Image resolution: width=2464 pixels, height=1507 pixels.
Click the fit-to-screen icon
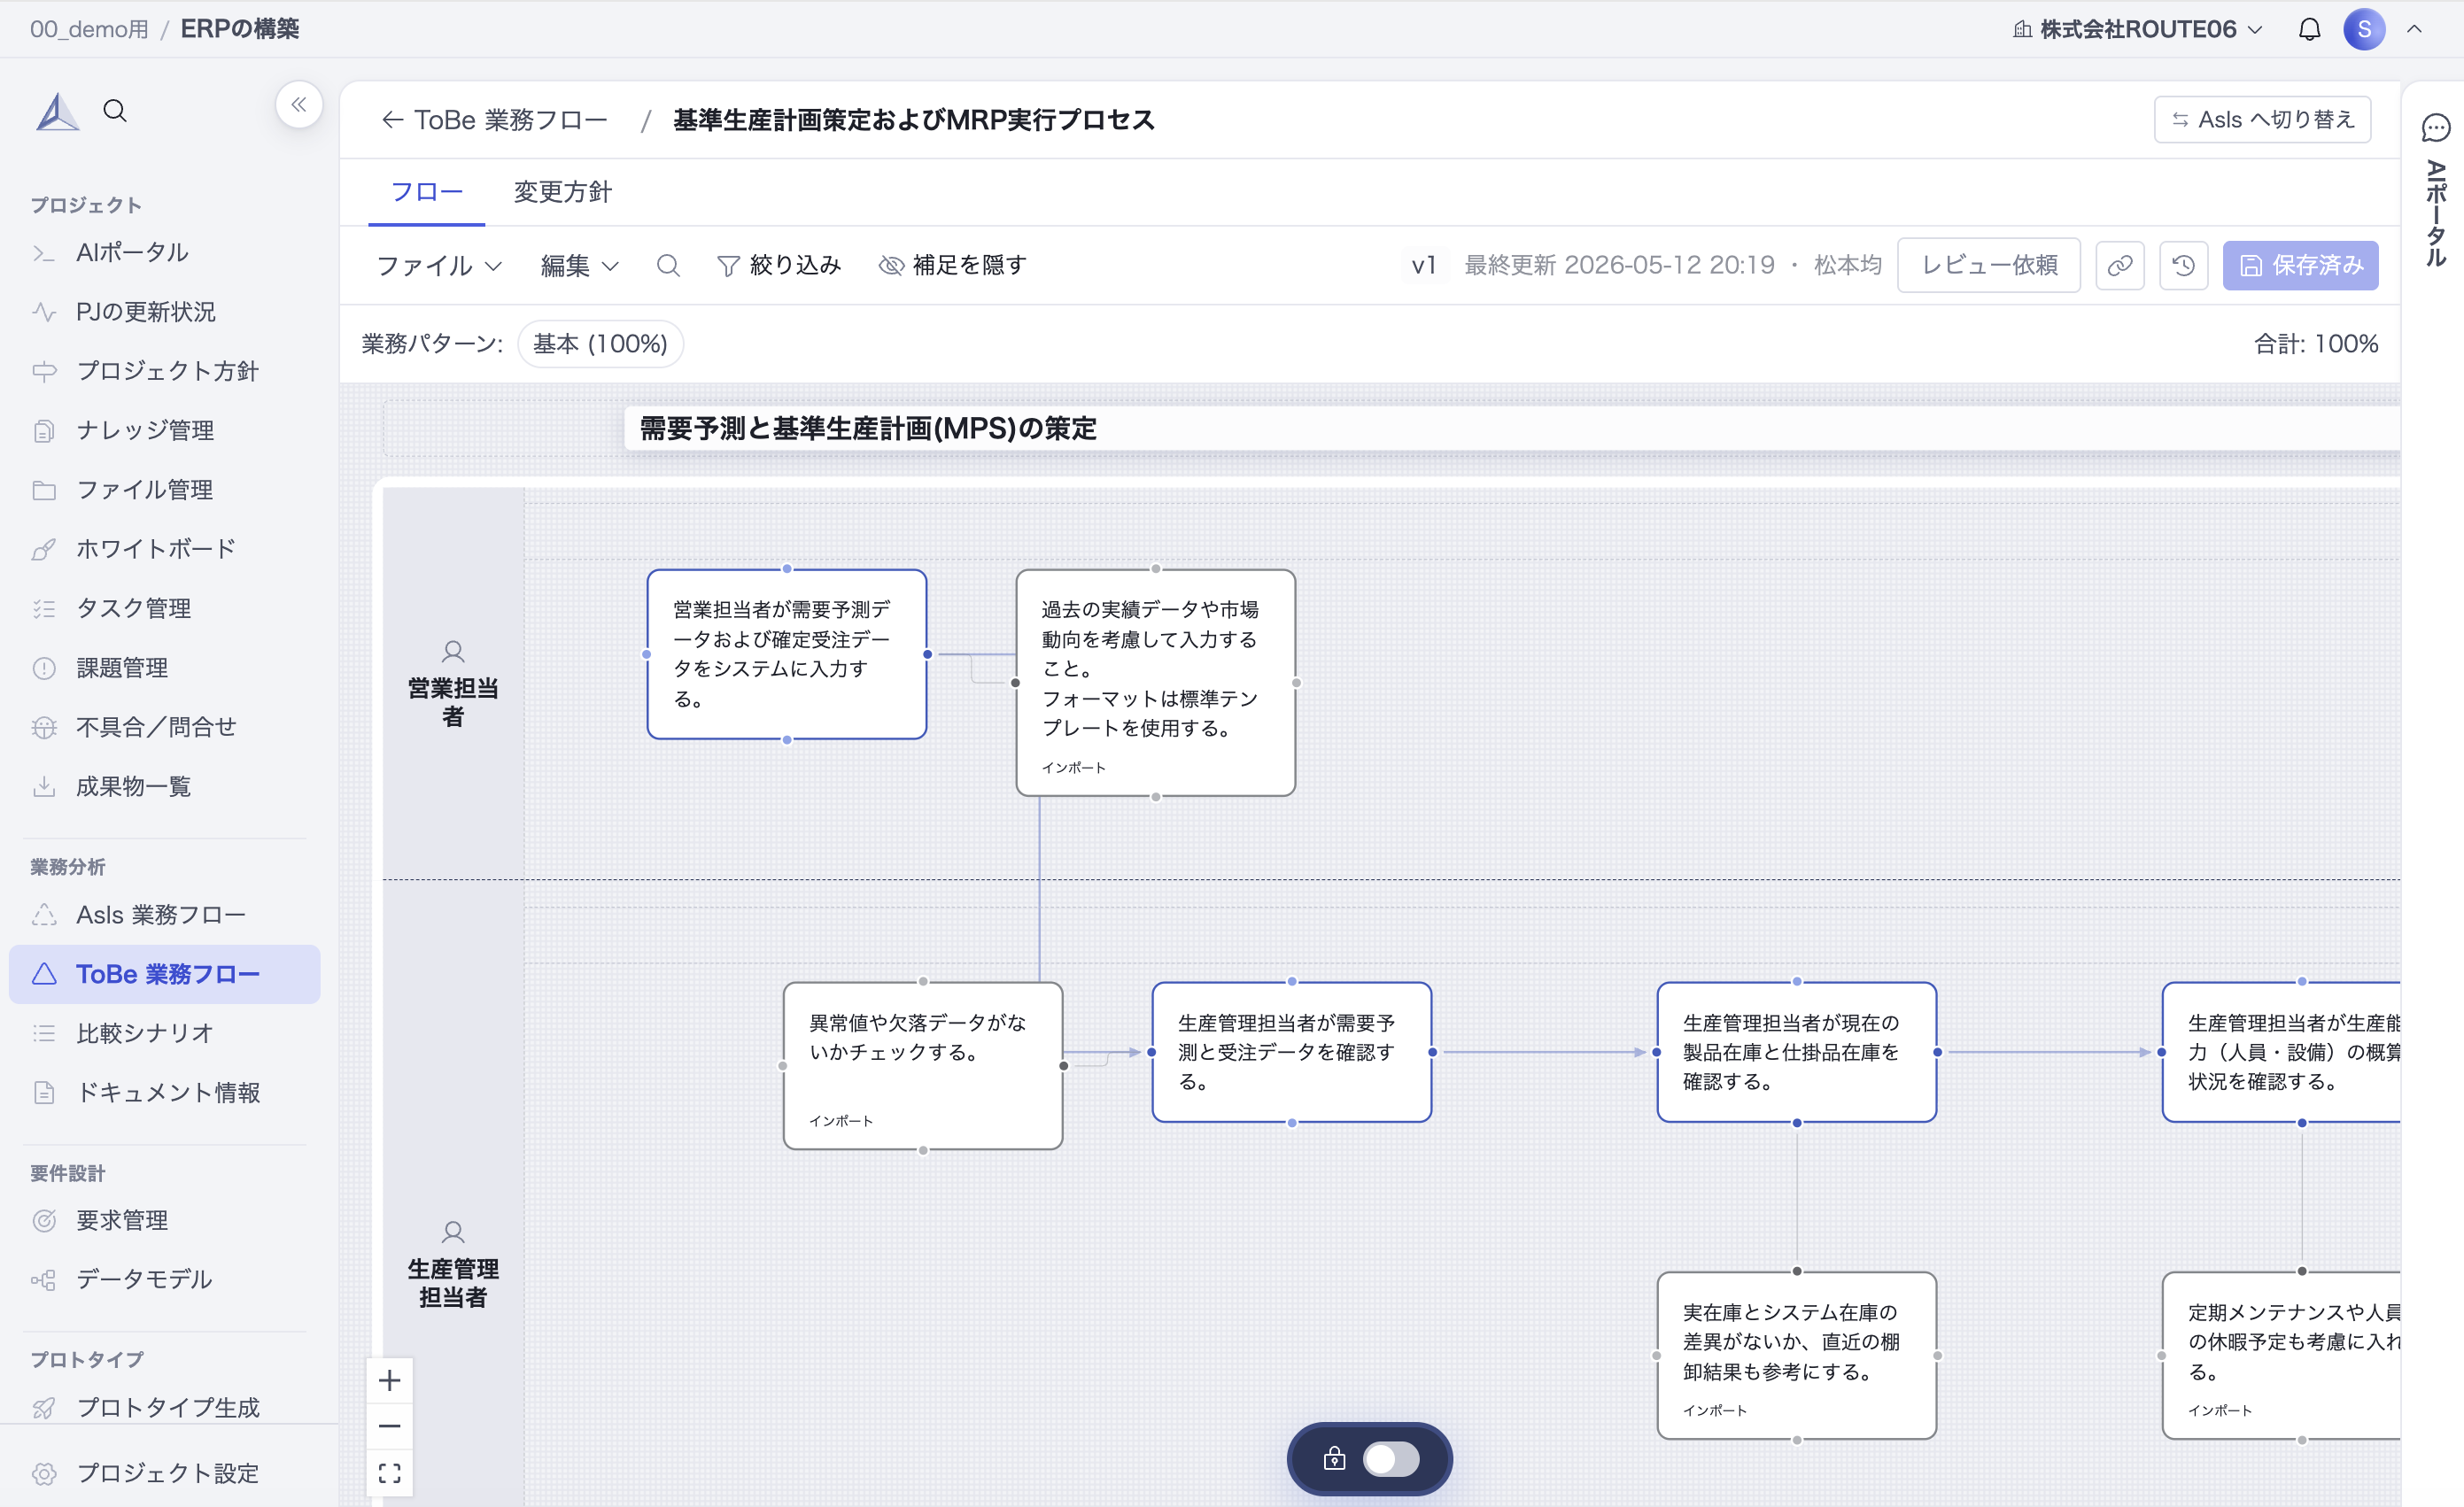pyautogui.click(x=390, y=1473)
